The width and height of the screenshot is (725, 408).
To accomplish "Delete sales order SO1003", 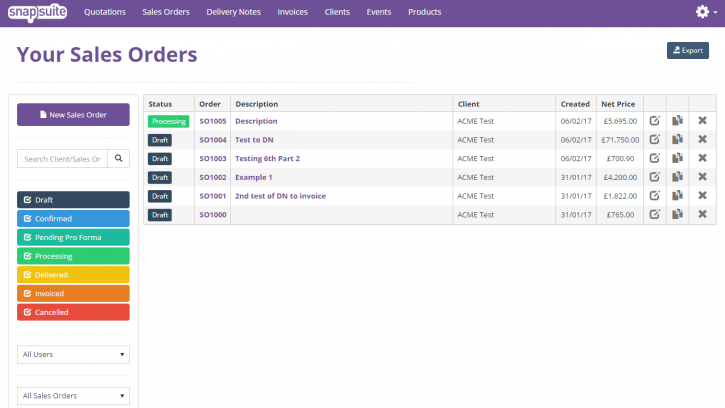I will 702,158.
